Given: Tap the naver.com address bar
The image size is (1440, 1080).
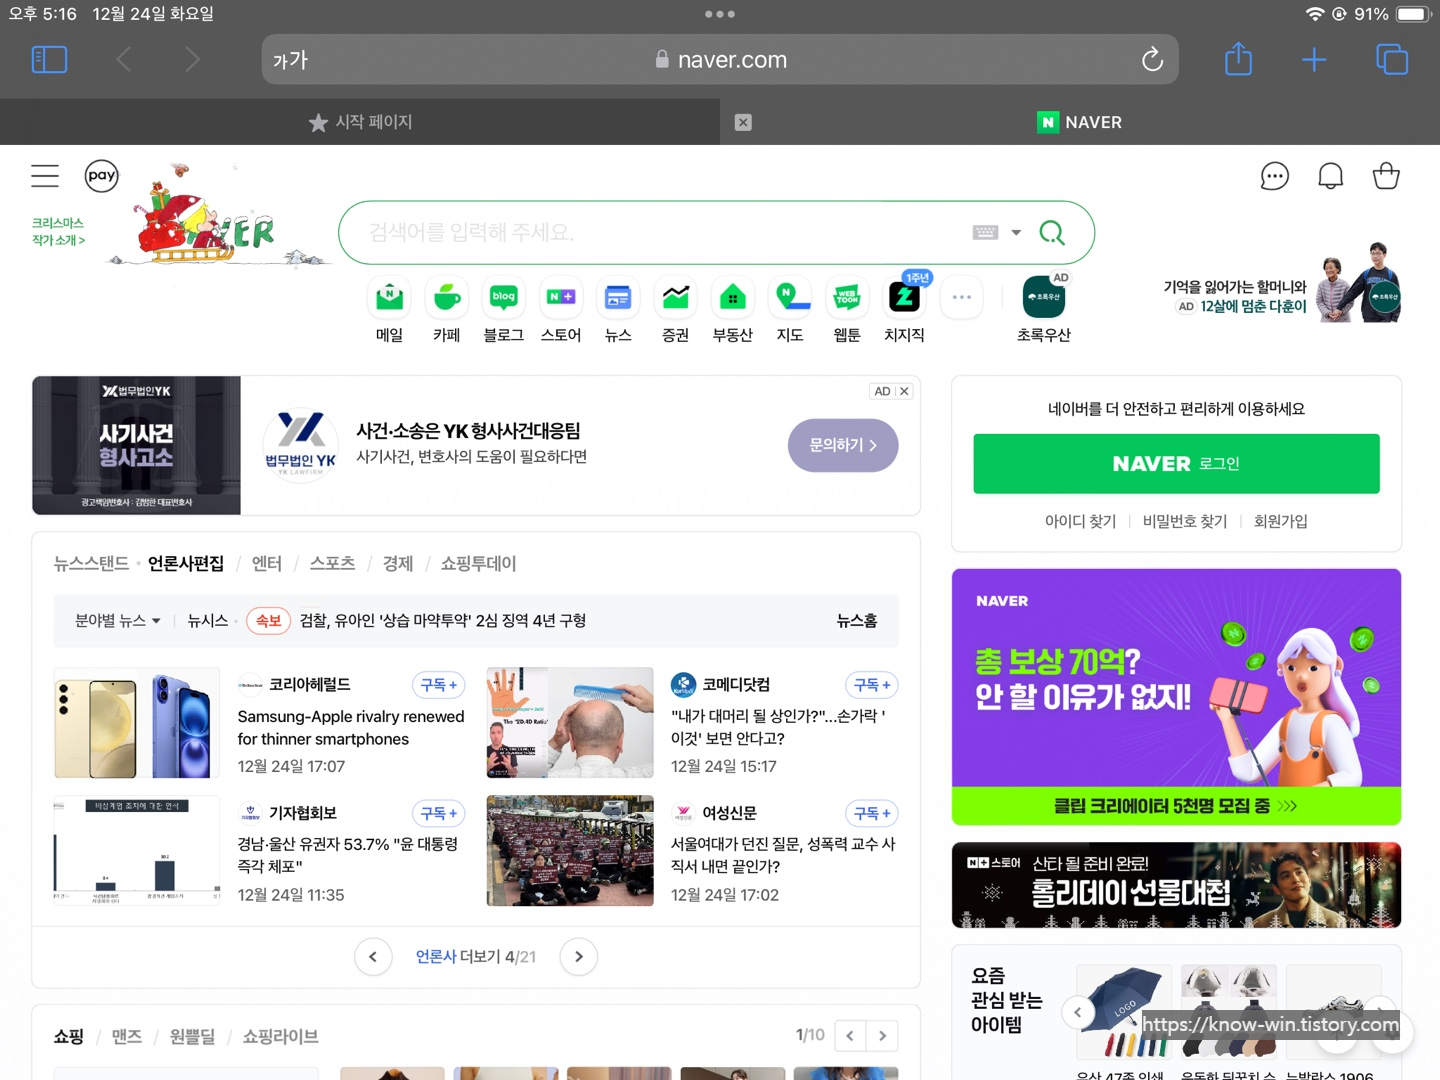Looking at the screenshot, I should (x=720, y=60).
